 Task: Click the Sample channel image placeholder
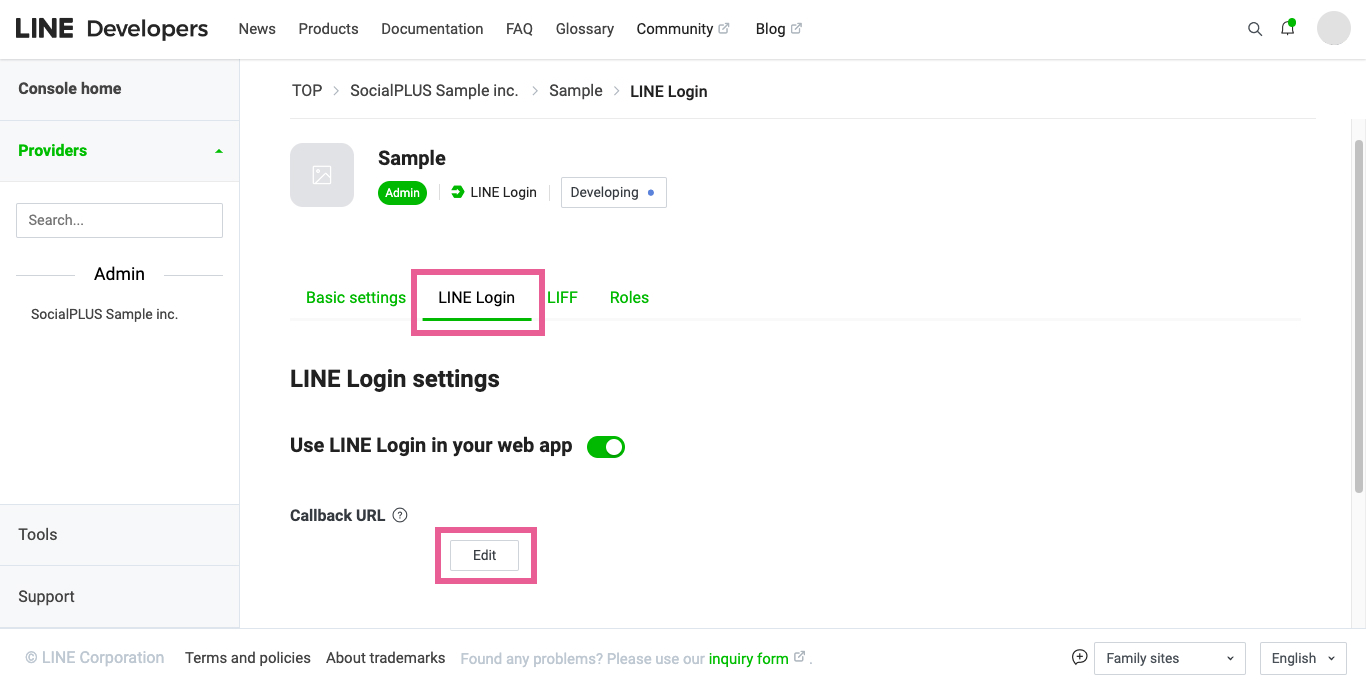[322, 175]
